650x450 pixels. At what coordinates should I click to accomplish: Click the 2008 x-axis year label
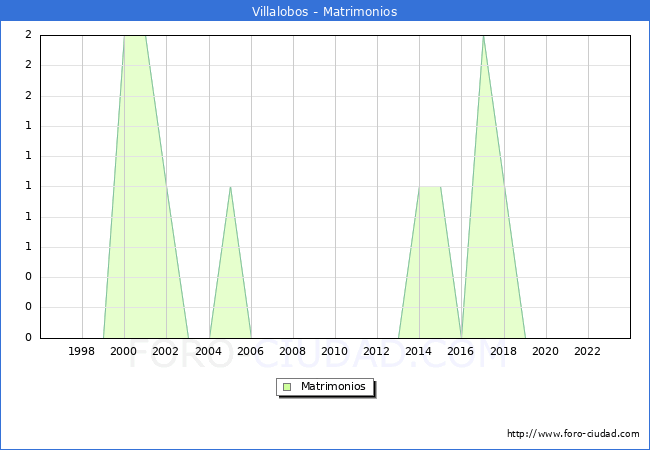tap(293, 351)
